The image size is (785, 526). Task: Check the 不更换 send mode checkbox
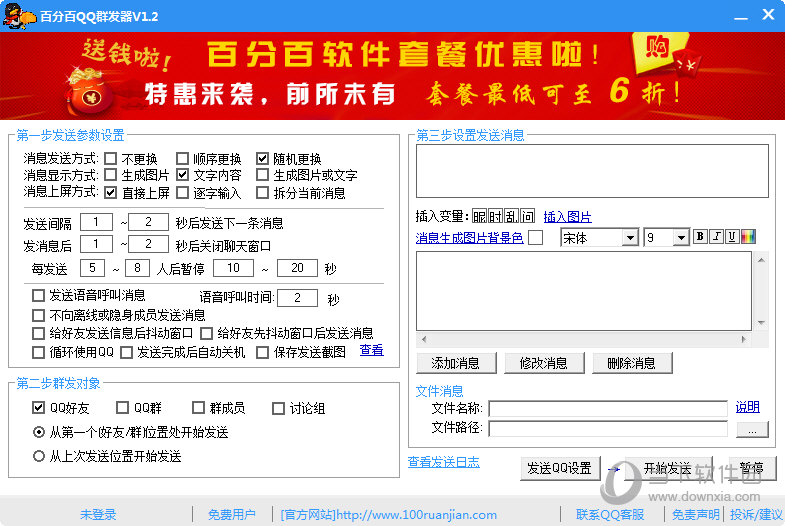point(111,159)
